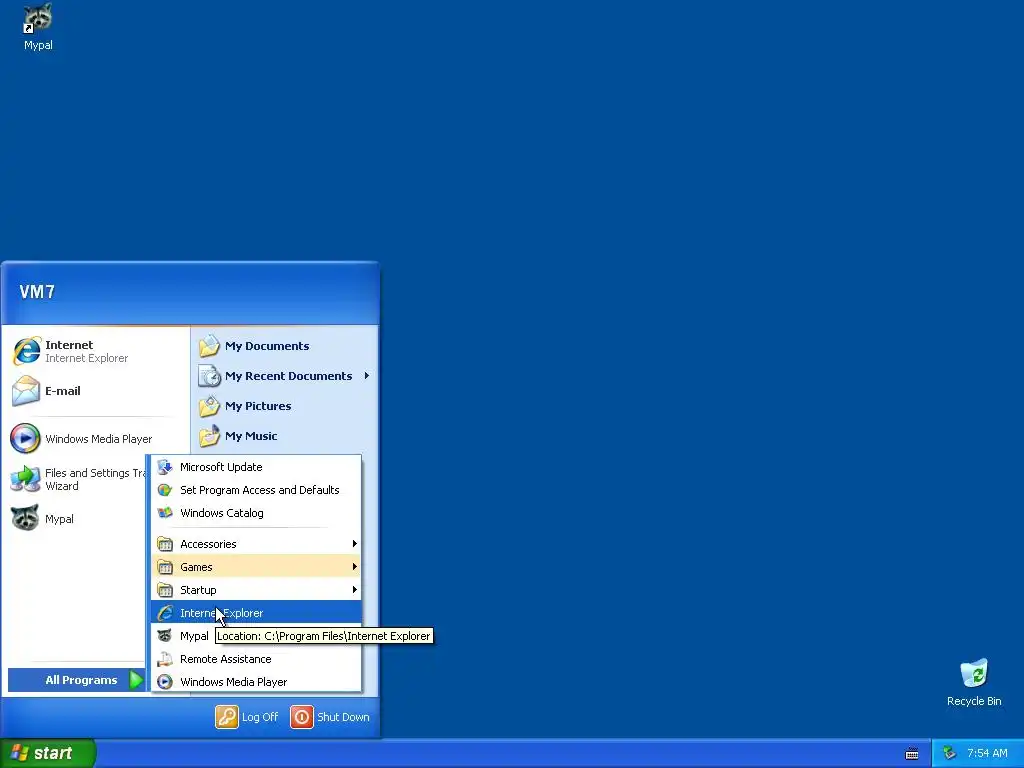Click the My Documents folder icon
Screen dimensions: 1024x768
pyautogui.click(x=210, y=346)
